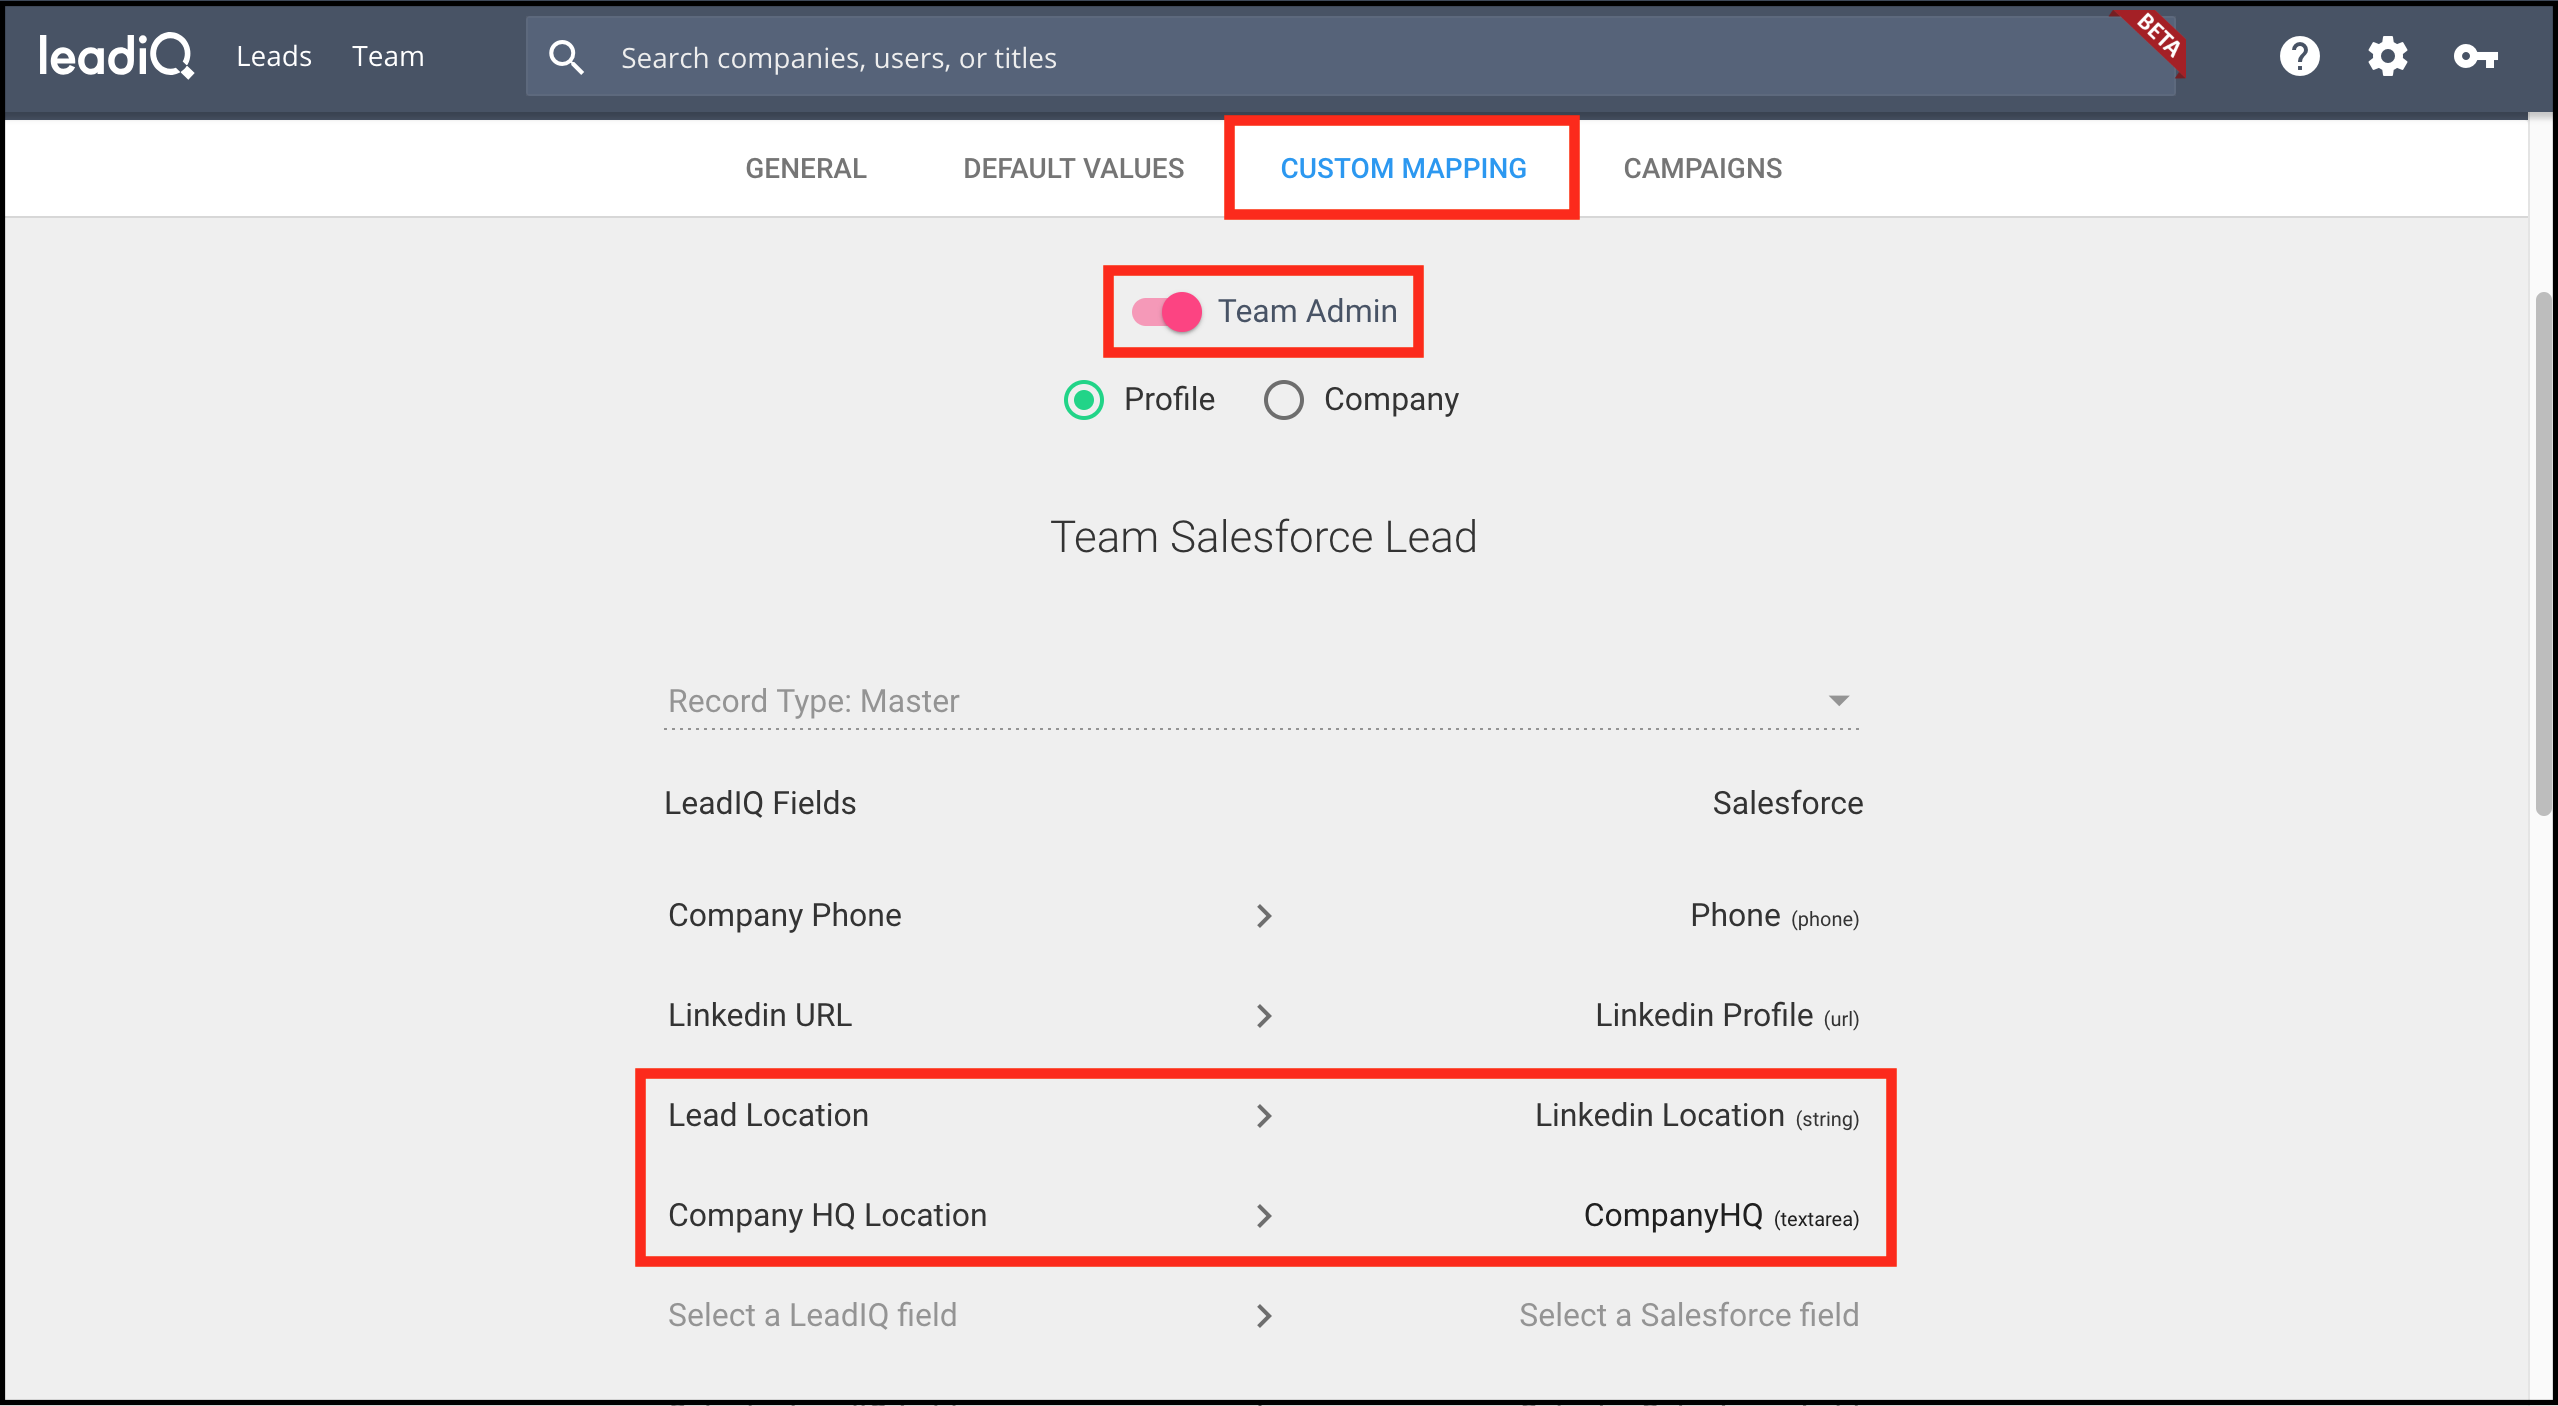Open the CUSTOM MAPPING tab
Image resolution: width=2558 pixels, height=1406 pixels.
point(1403,168)
